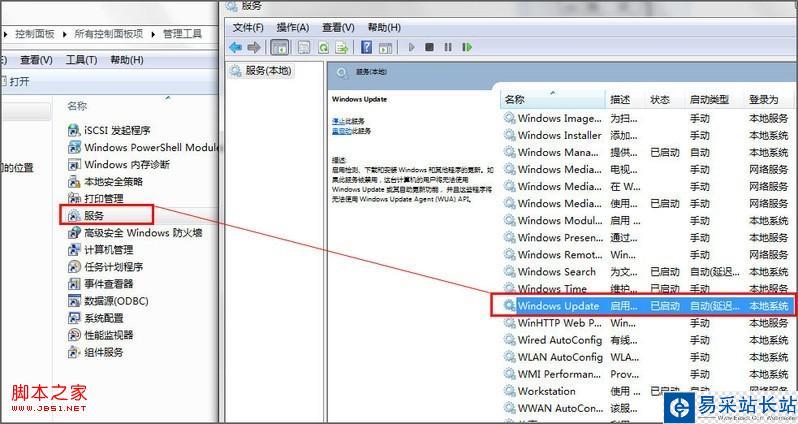Screen dimensions: 798x424
Task: Expand the arrow before 所有控制面板项 breadcrumb
Action: 65,35
